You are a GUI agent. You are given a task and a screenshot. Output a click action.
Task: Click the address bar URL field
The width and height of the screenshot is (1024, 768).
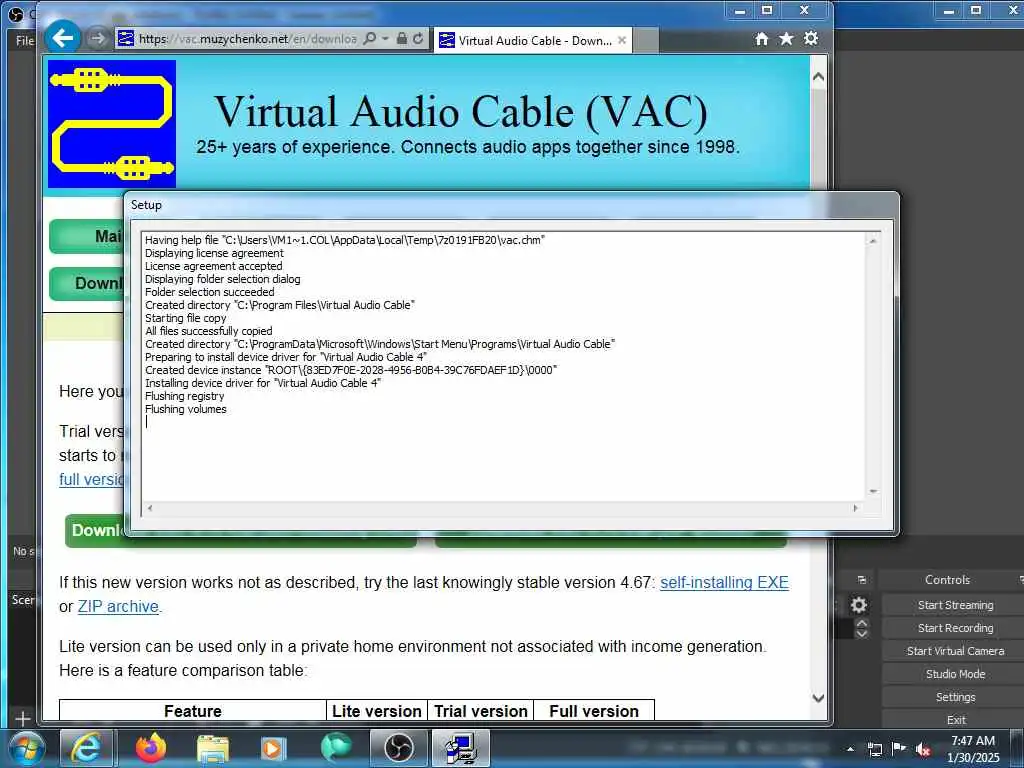[247, 39]
